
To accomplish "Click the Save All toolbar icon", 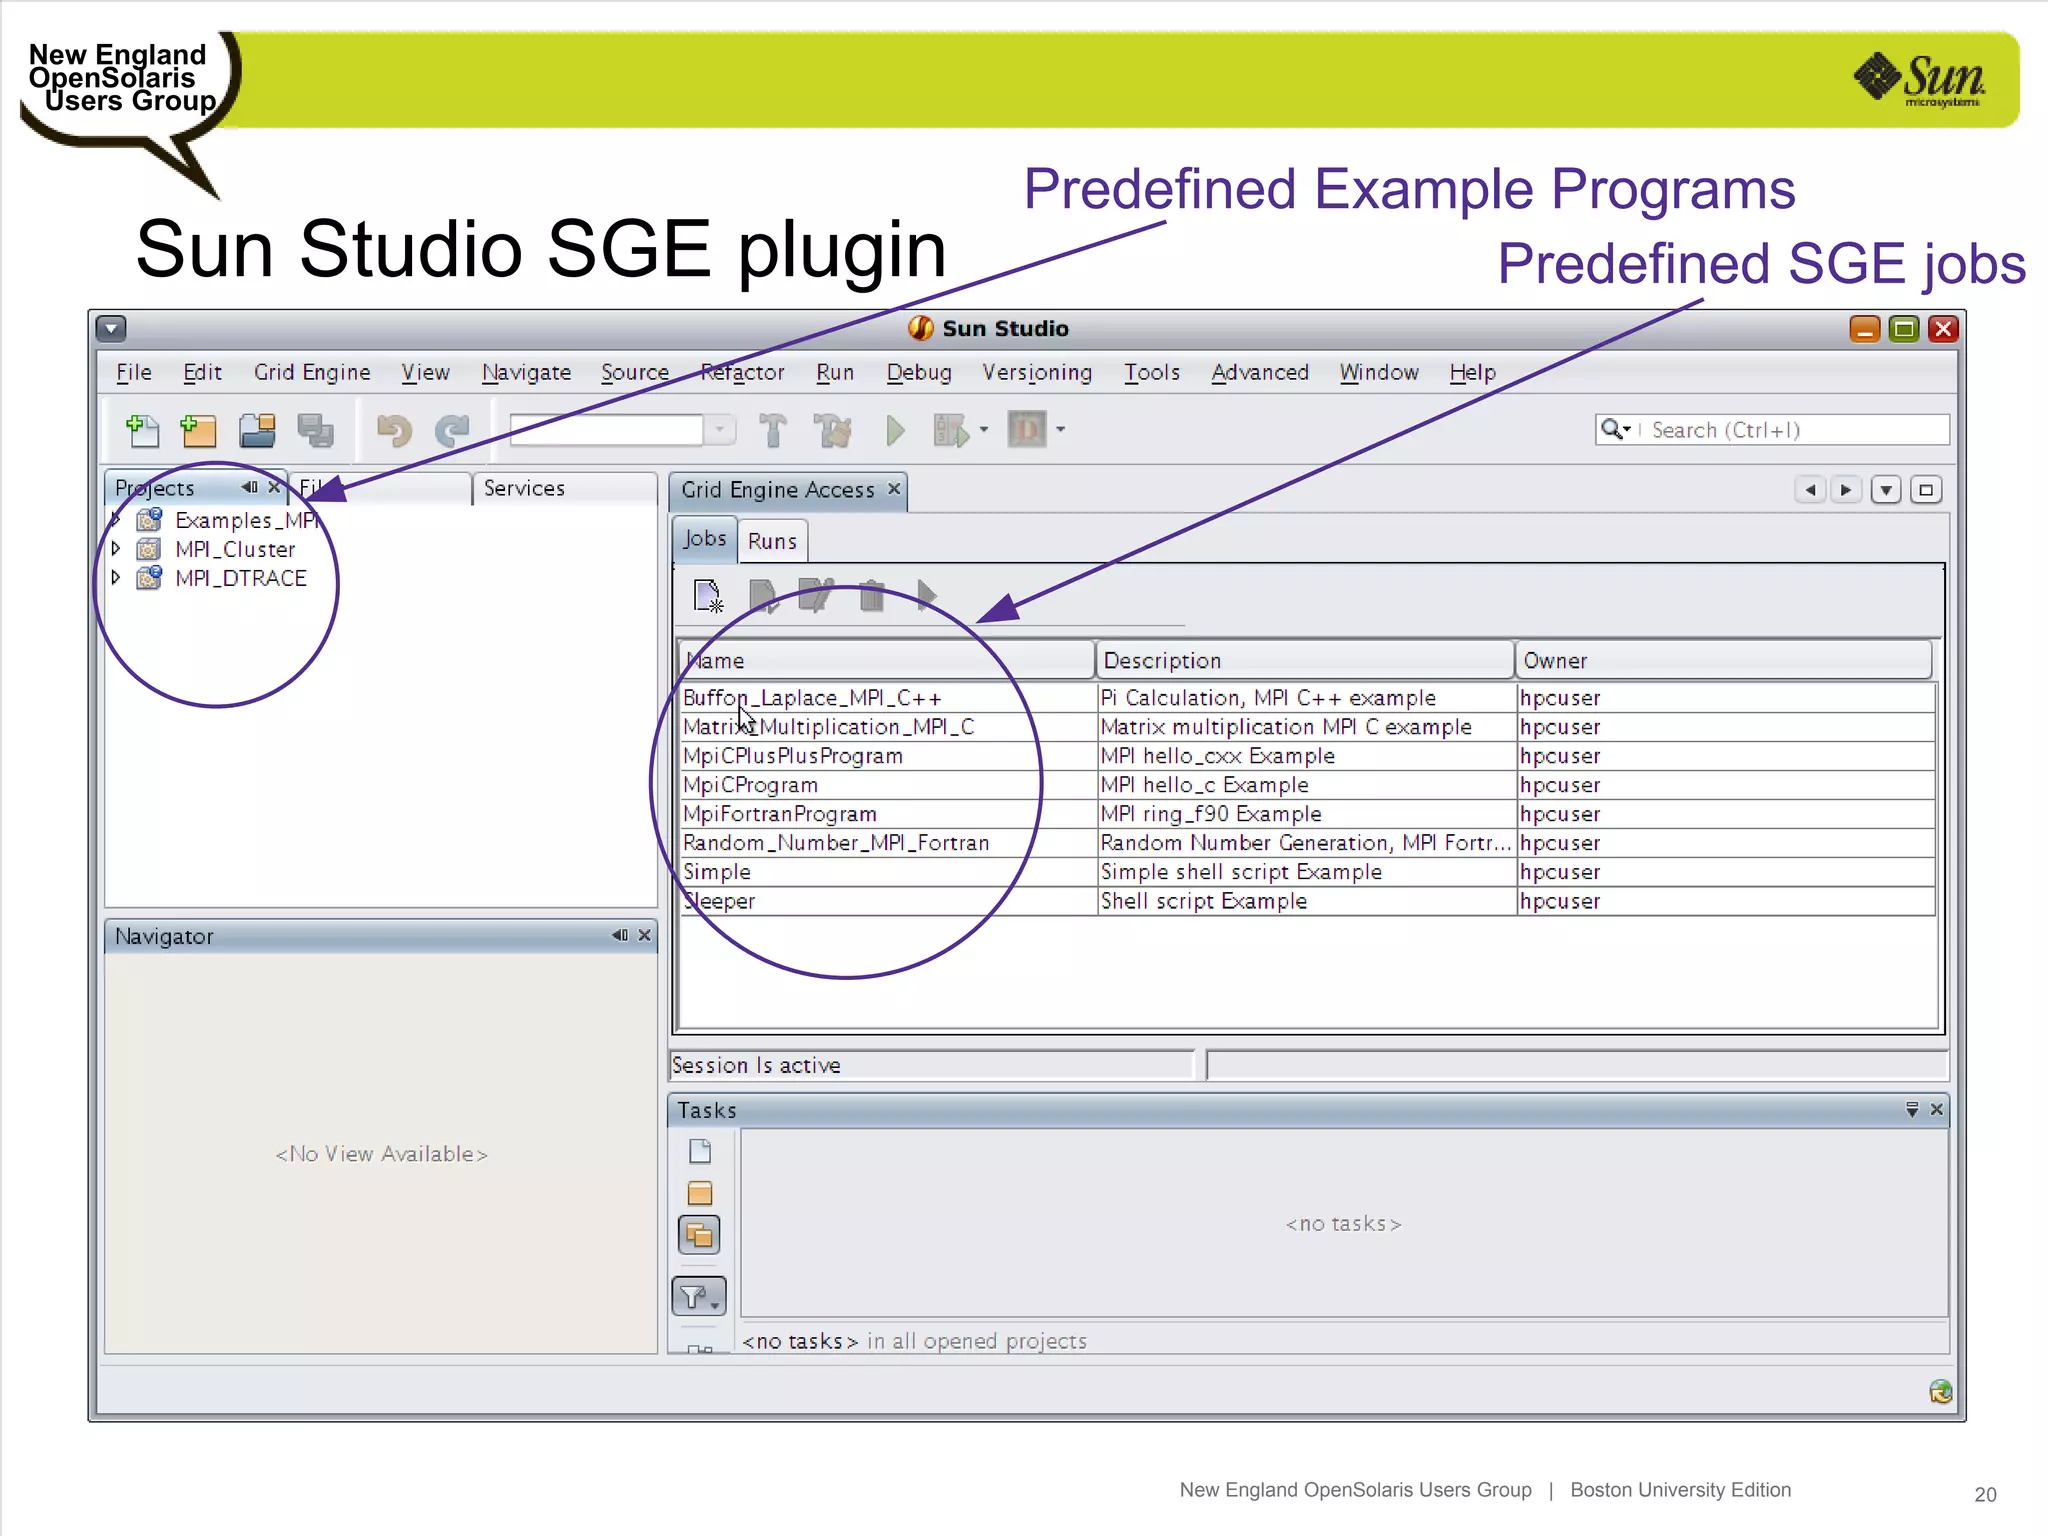I will (x=316, y=431).
